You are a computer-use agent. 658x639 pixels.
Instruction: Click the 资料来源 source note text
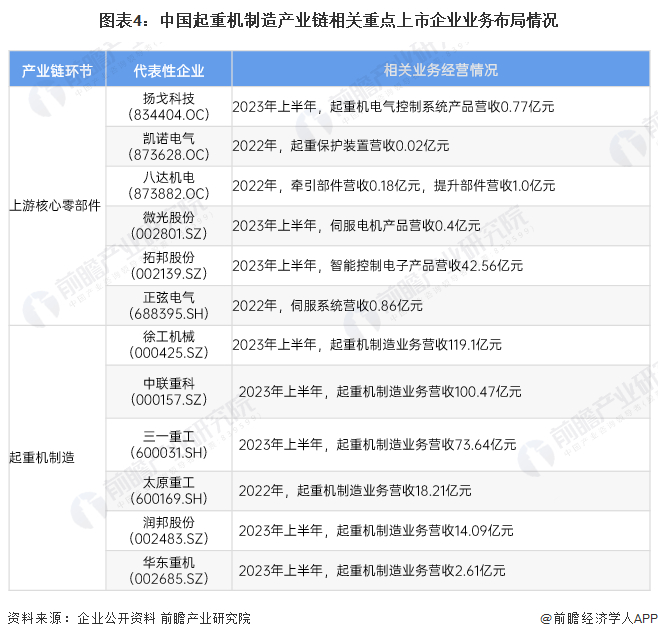129,618
